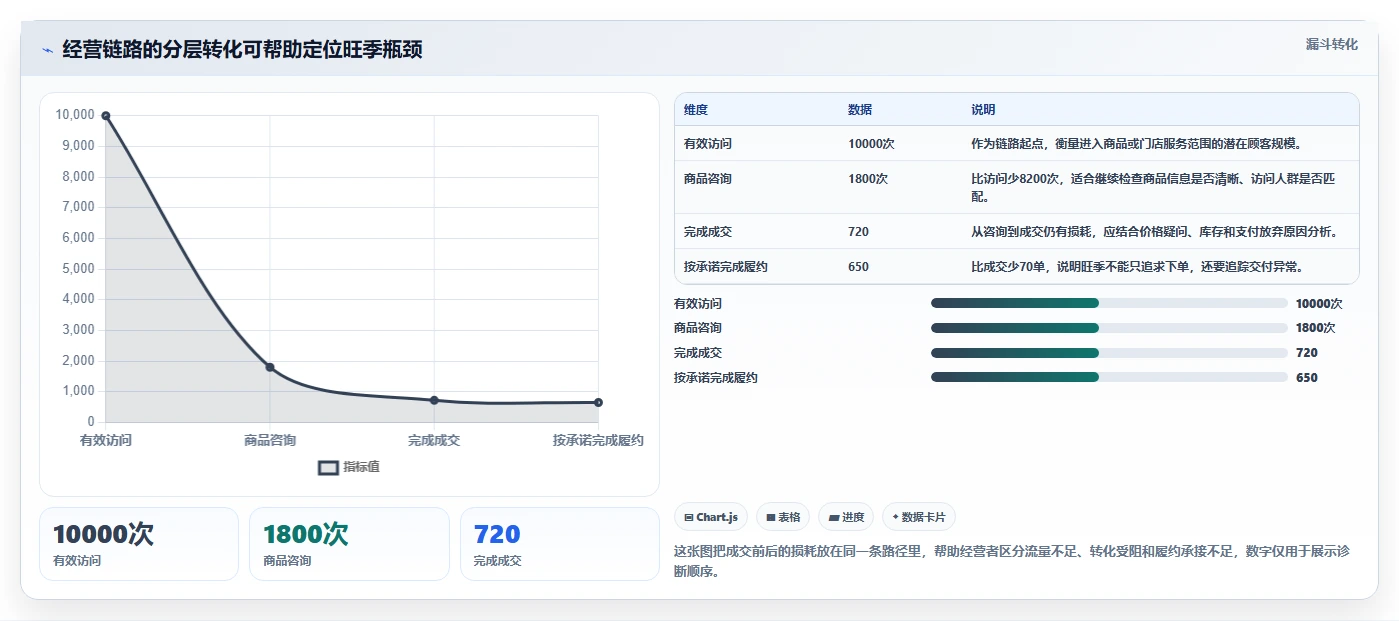Screen dimensions: 1399x621
Task: Click the 5,000 y-axis label
Action: (78, 268)
